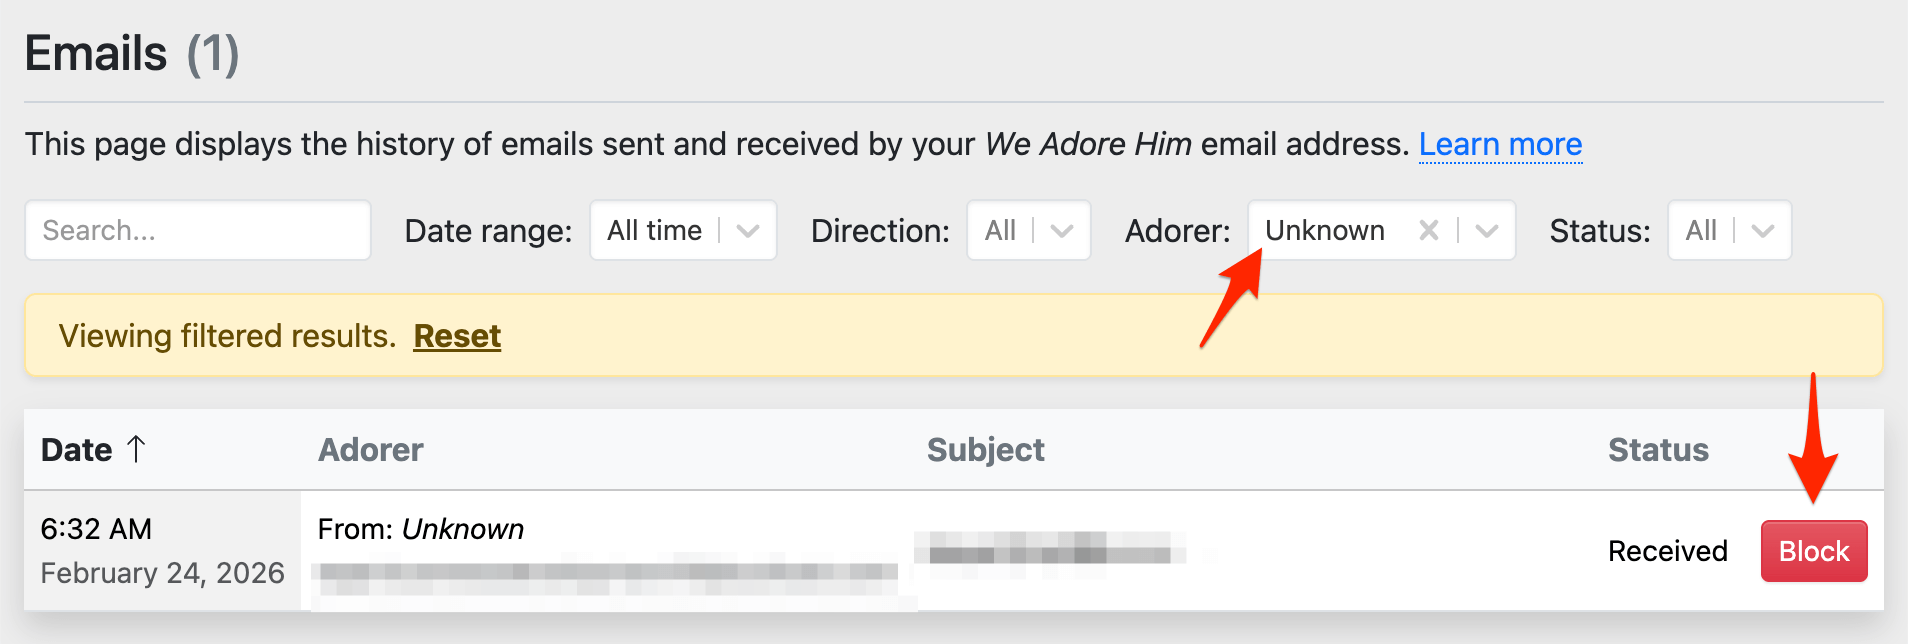Image resolution: width=1908 pixels, height=644 pixels.
Task: Open the blurred email subject in the row
Action: tap(1049, 549)
